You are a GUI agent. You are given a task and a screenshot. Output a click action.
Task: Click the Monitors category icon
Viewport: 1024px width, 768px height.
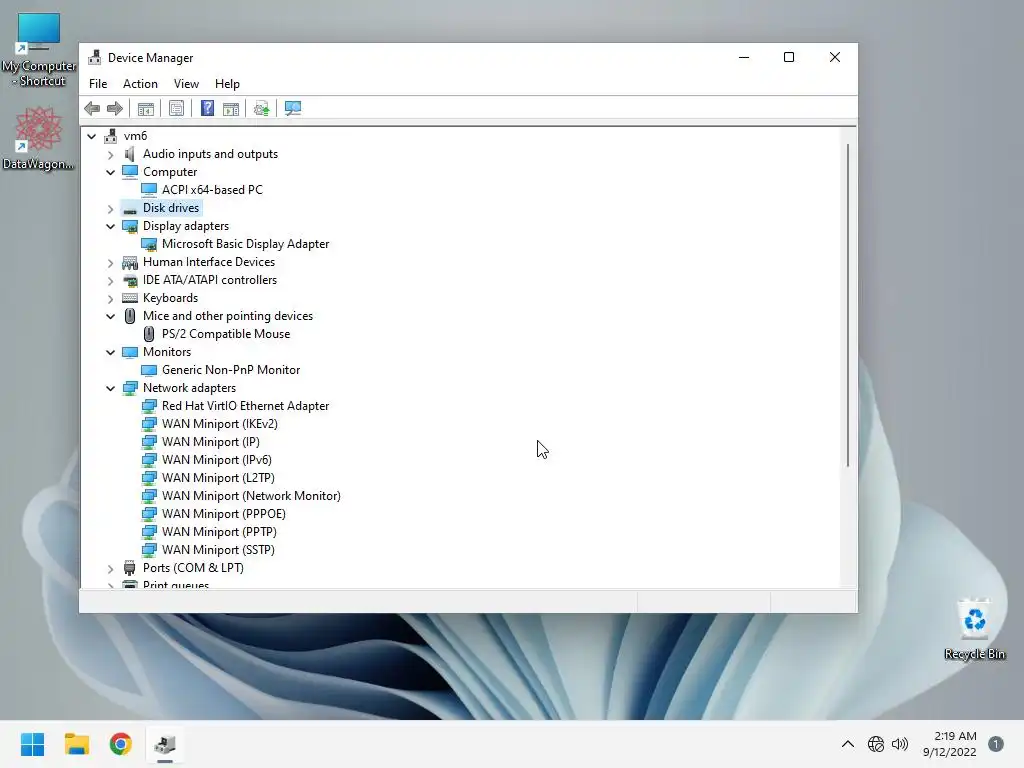coord(130,352)
